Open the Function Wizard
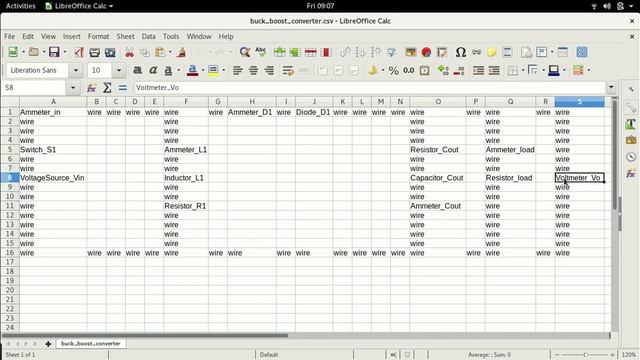This screenshot has height=360, width=640. 91,88
